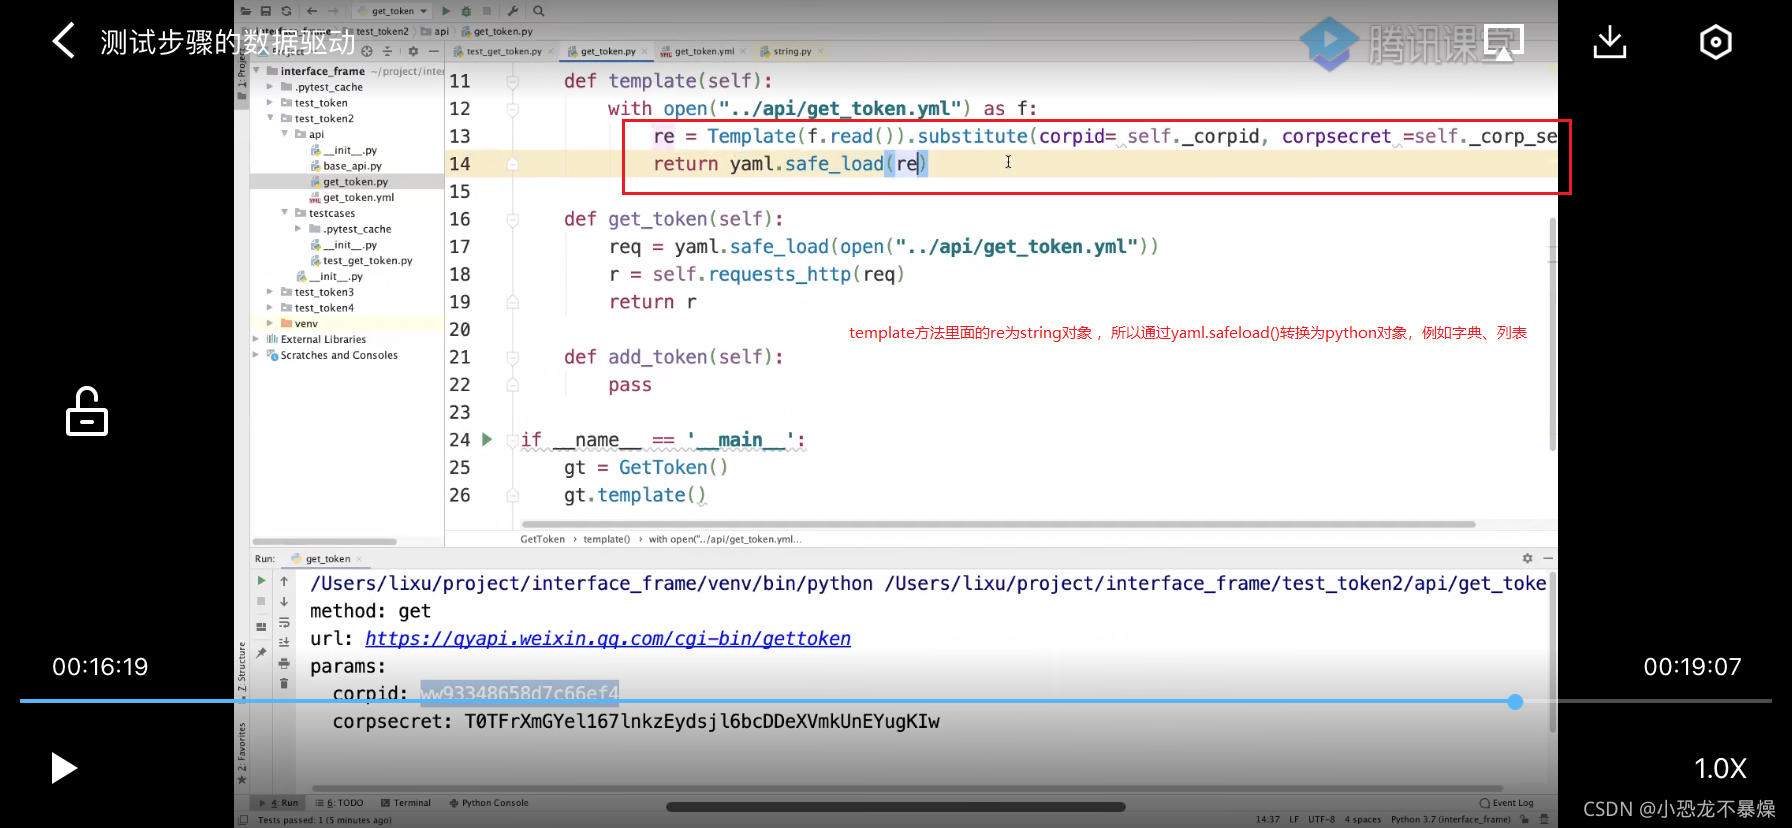1792x828 pixels.
Task: Select base_api.py in project tree
Action: (x=346, y=166)
